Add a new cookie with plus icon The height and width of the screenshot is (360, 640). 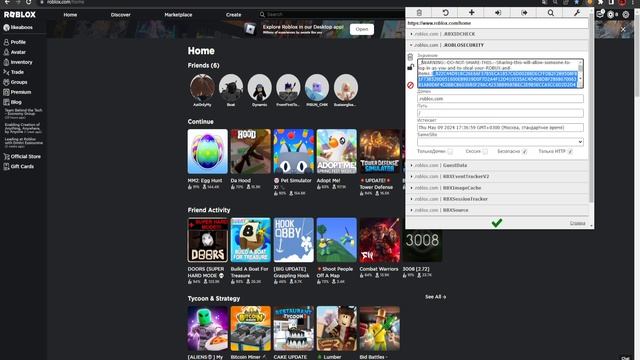click(471, 13)
